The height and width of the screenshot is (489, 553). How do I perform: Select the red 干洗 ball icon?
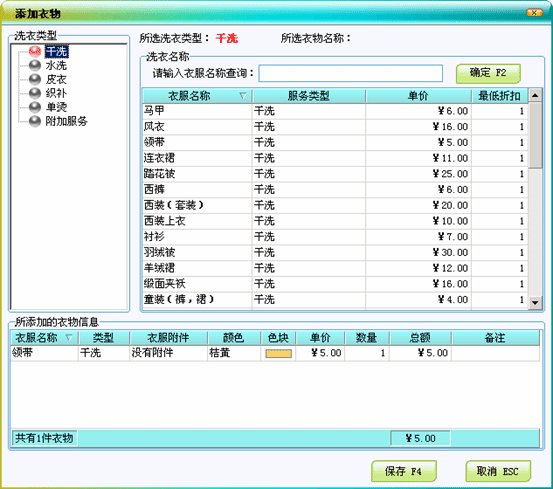coord(35,51)
